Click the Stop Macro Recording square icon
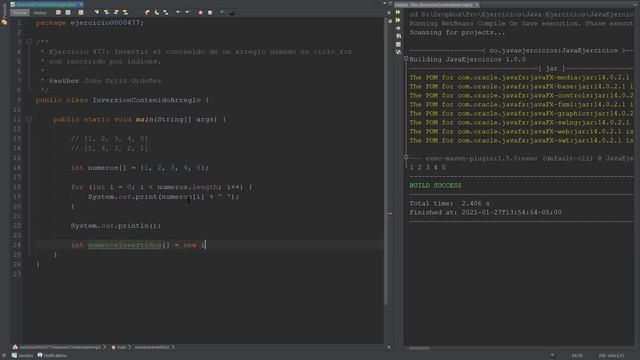 pyautogui.click(x=210, y=13)
